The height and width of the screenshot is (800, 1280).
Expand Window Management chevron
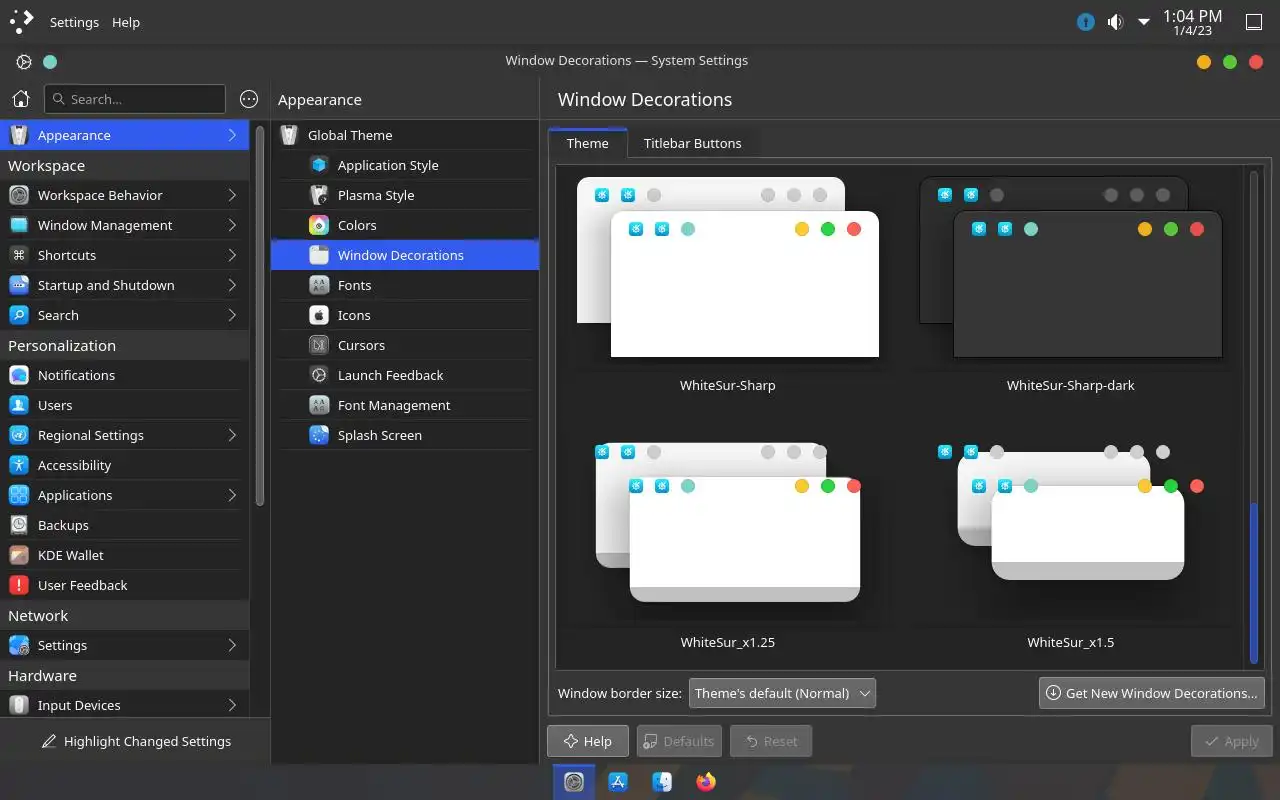tap(232, 225)
